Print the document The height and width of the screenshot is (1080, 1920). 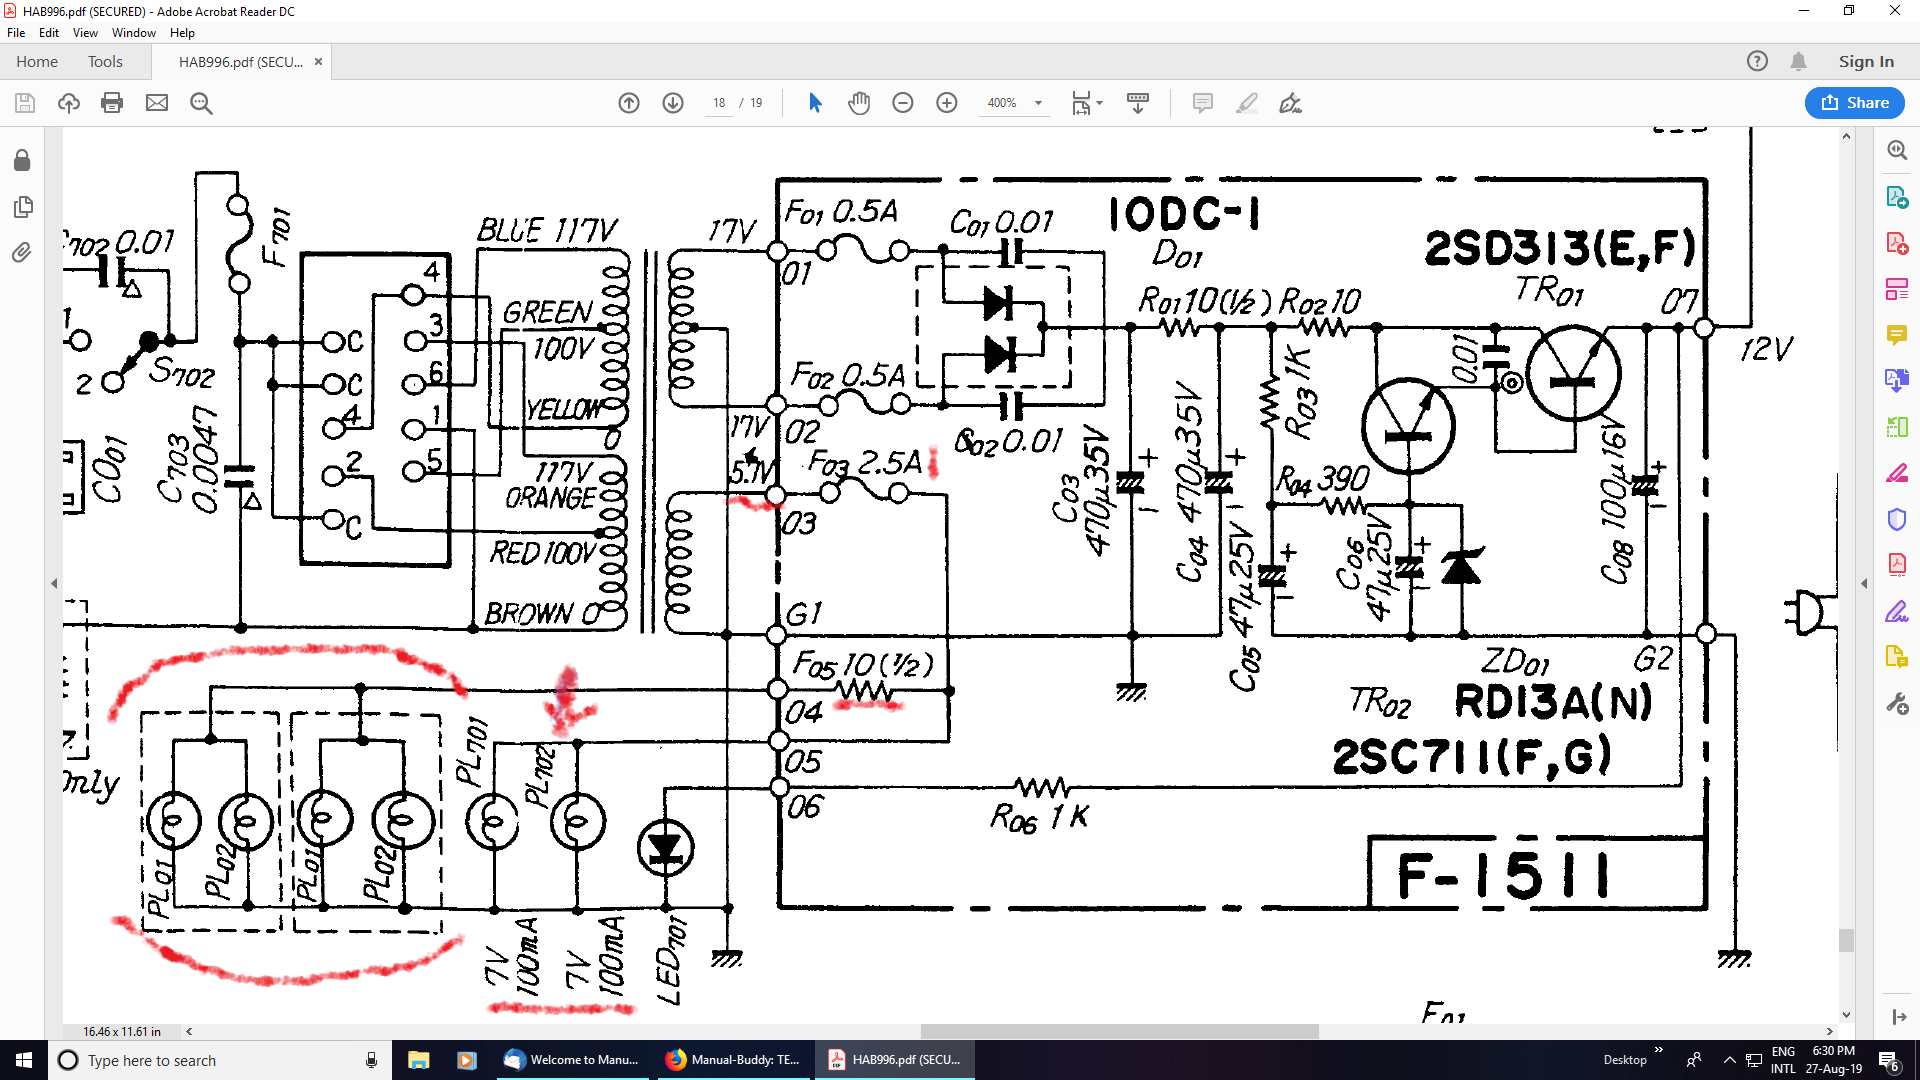pos(112,103)
